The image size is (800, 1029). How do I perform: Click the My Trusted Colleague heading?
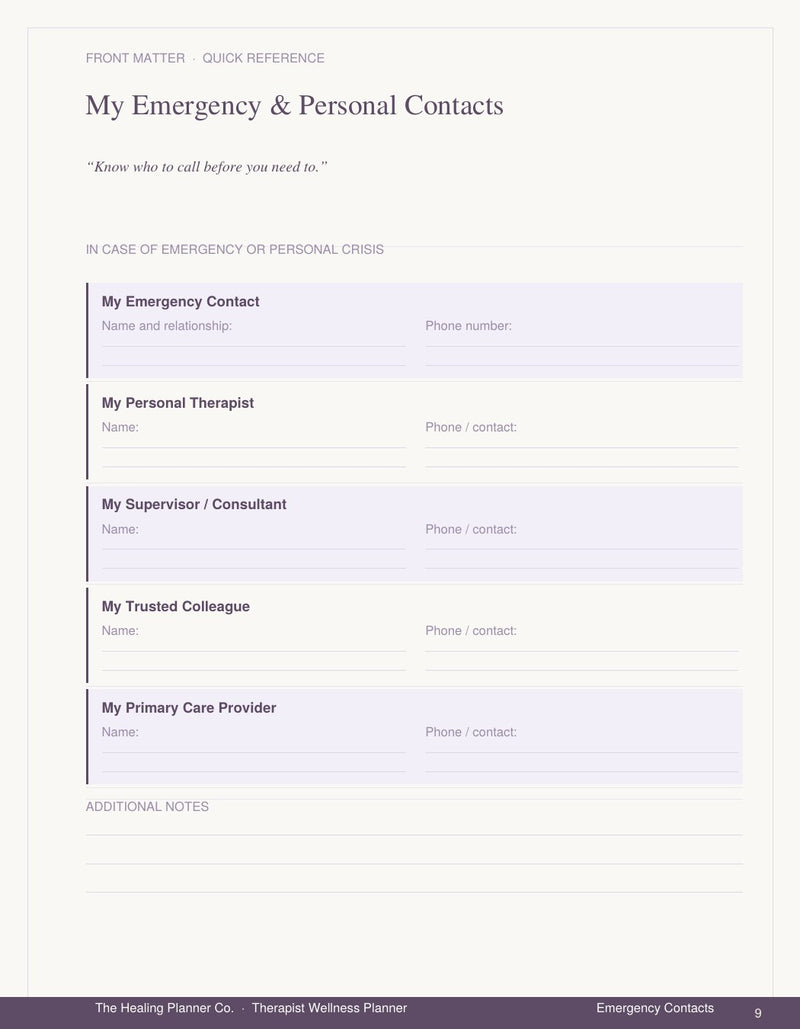click(x=176, y=606)
